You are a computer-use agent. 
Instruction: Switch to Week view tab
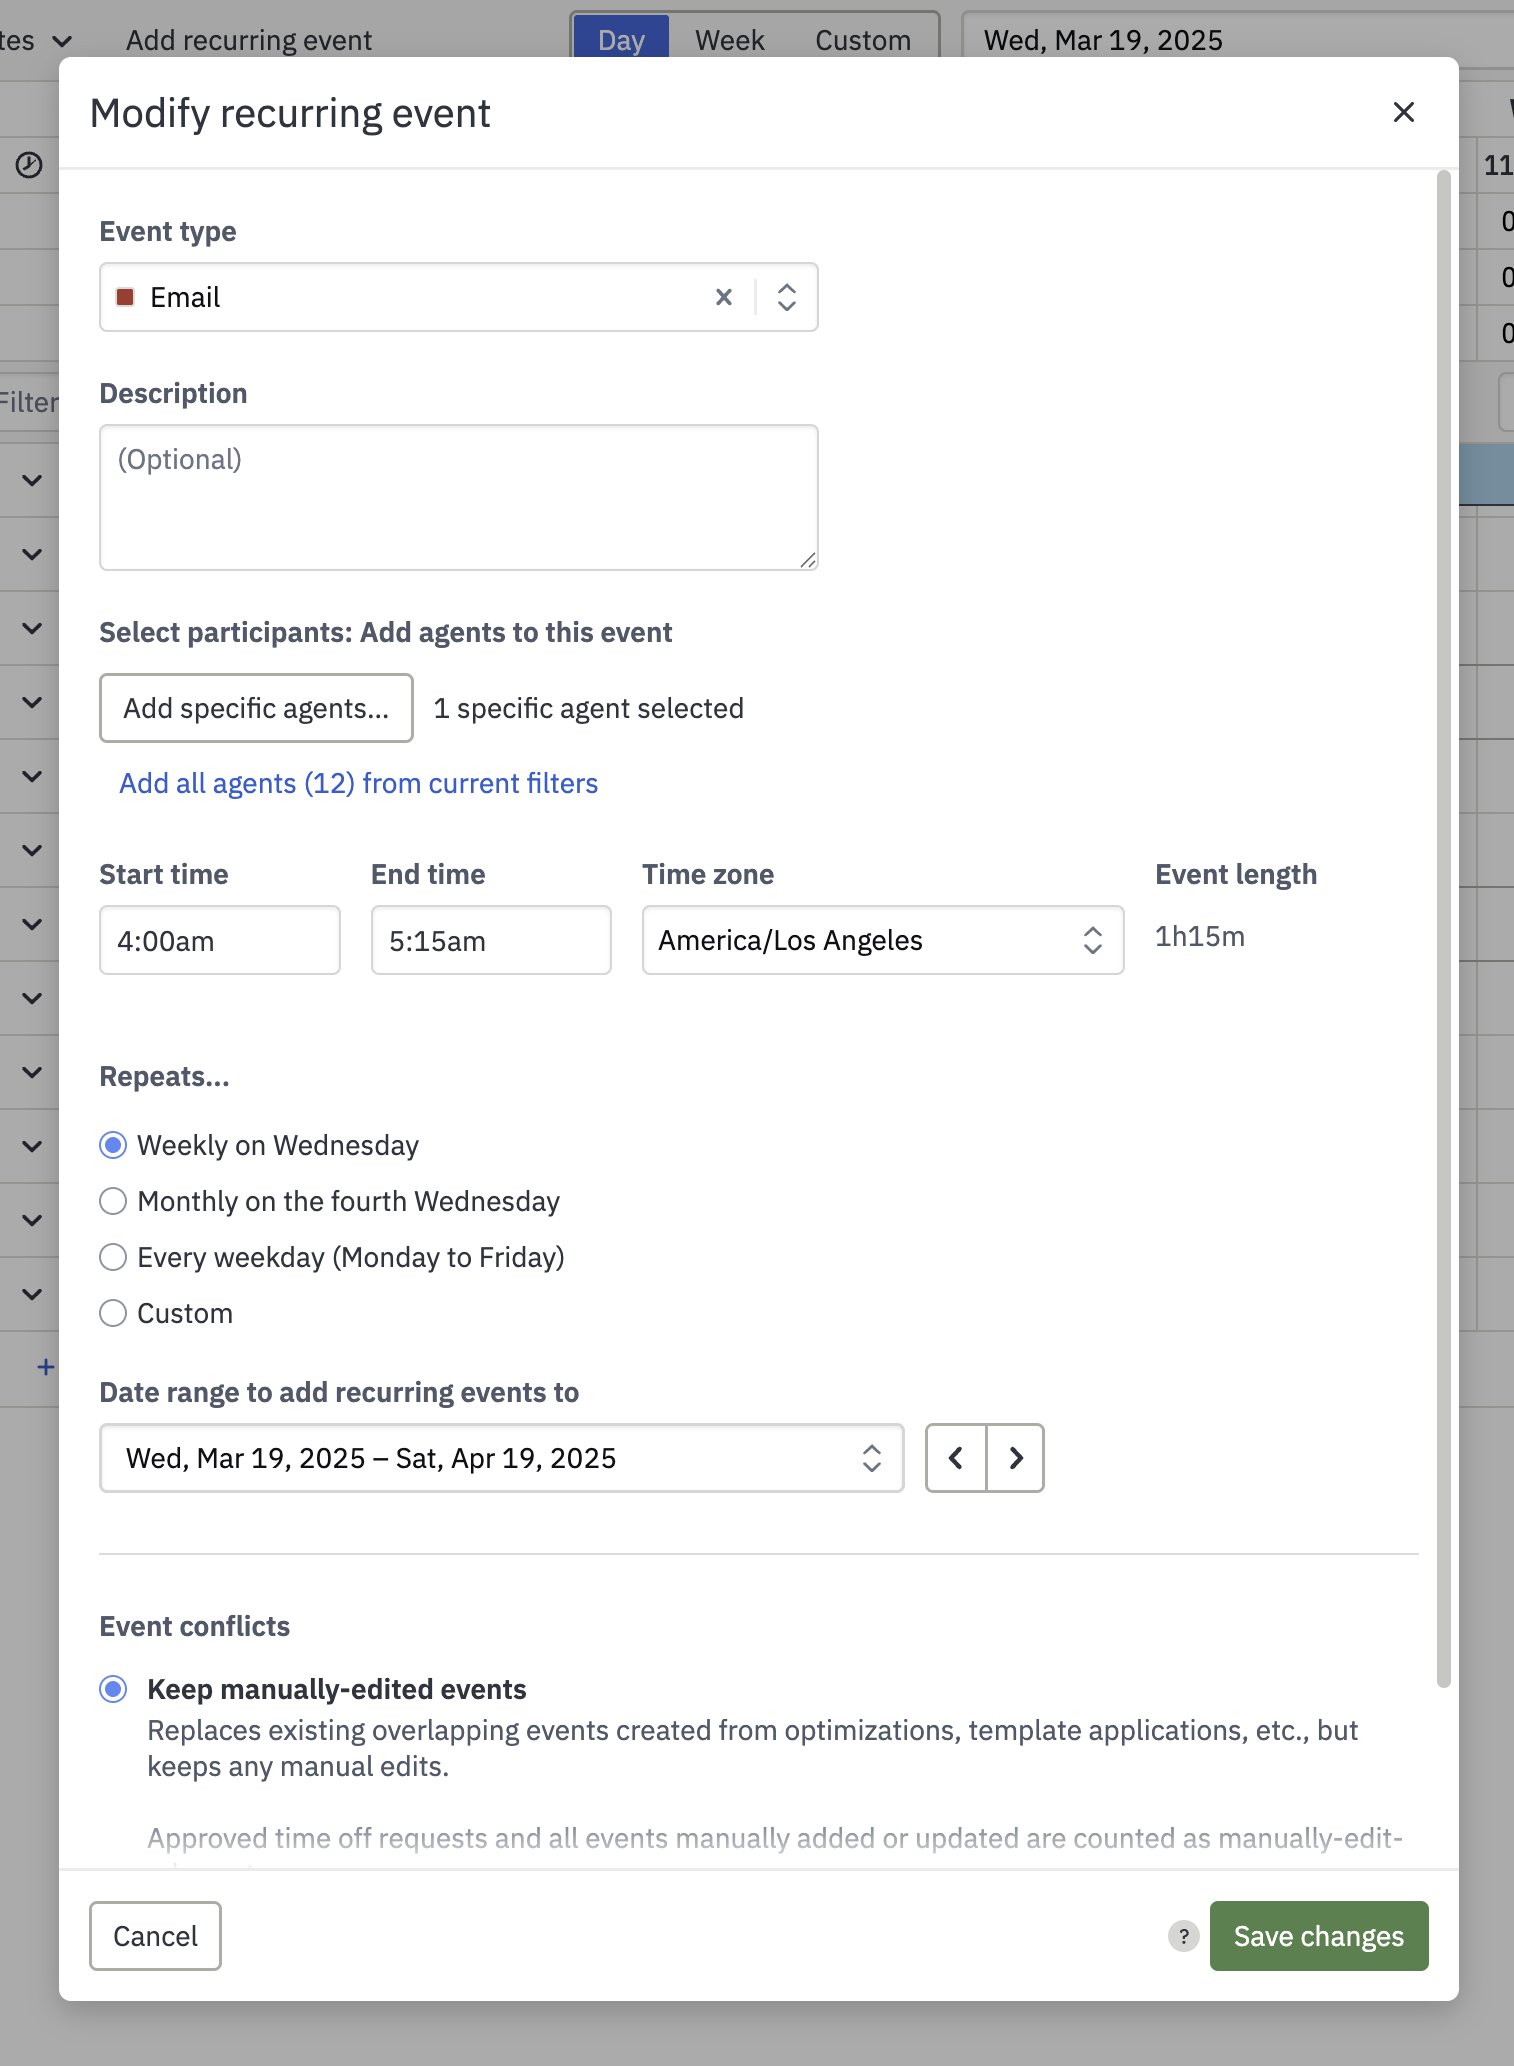pos(730,40)
